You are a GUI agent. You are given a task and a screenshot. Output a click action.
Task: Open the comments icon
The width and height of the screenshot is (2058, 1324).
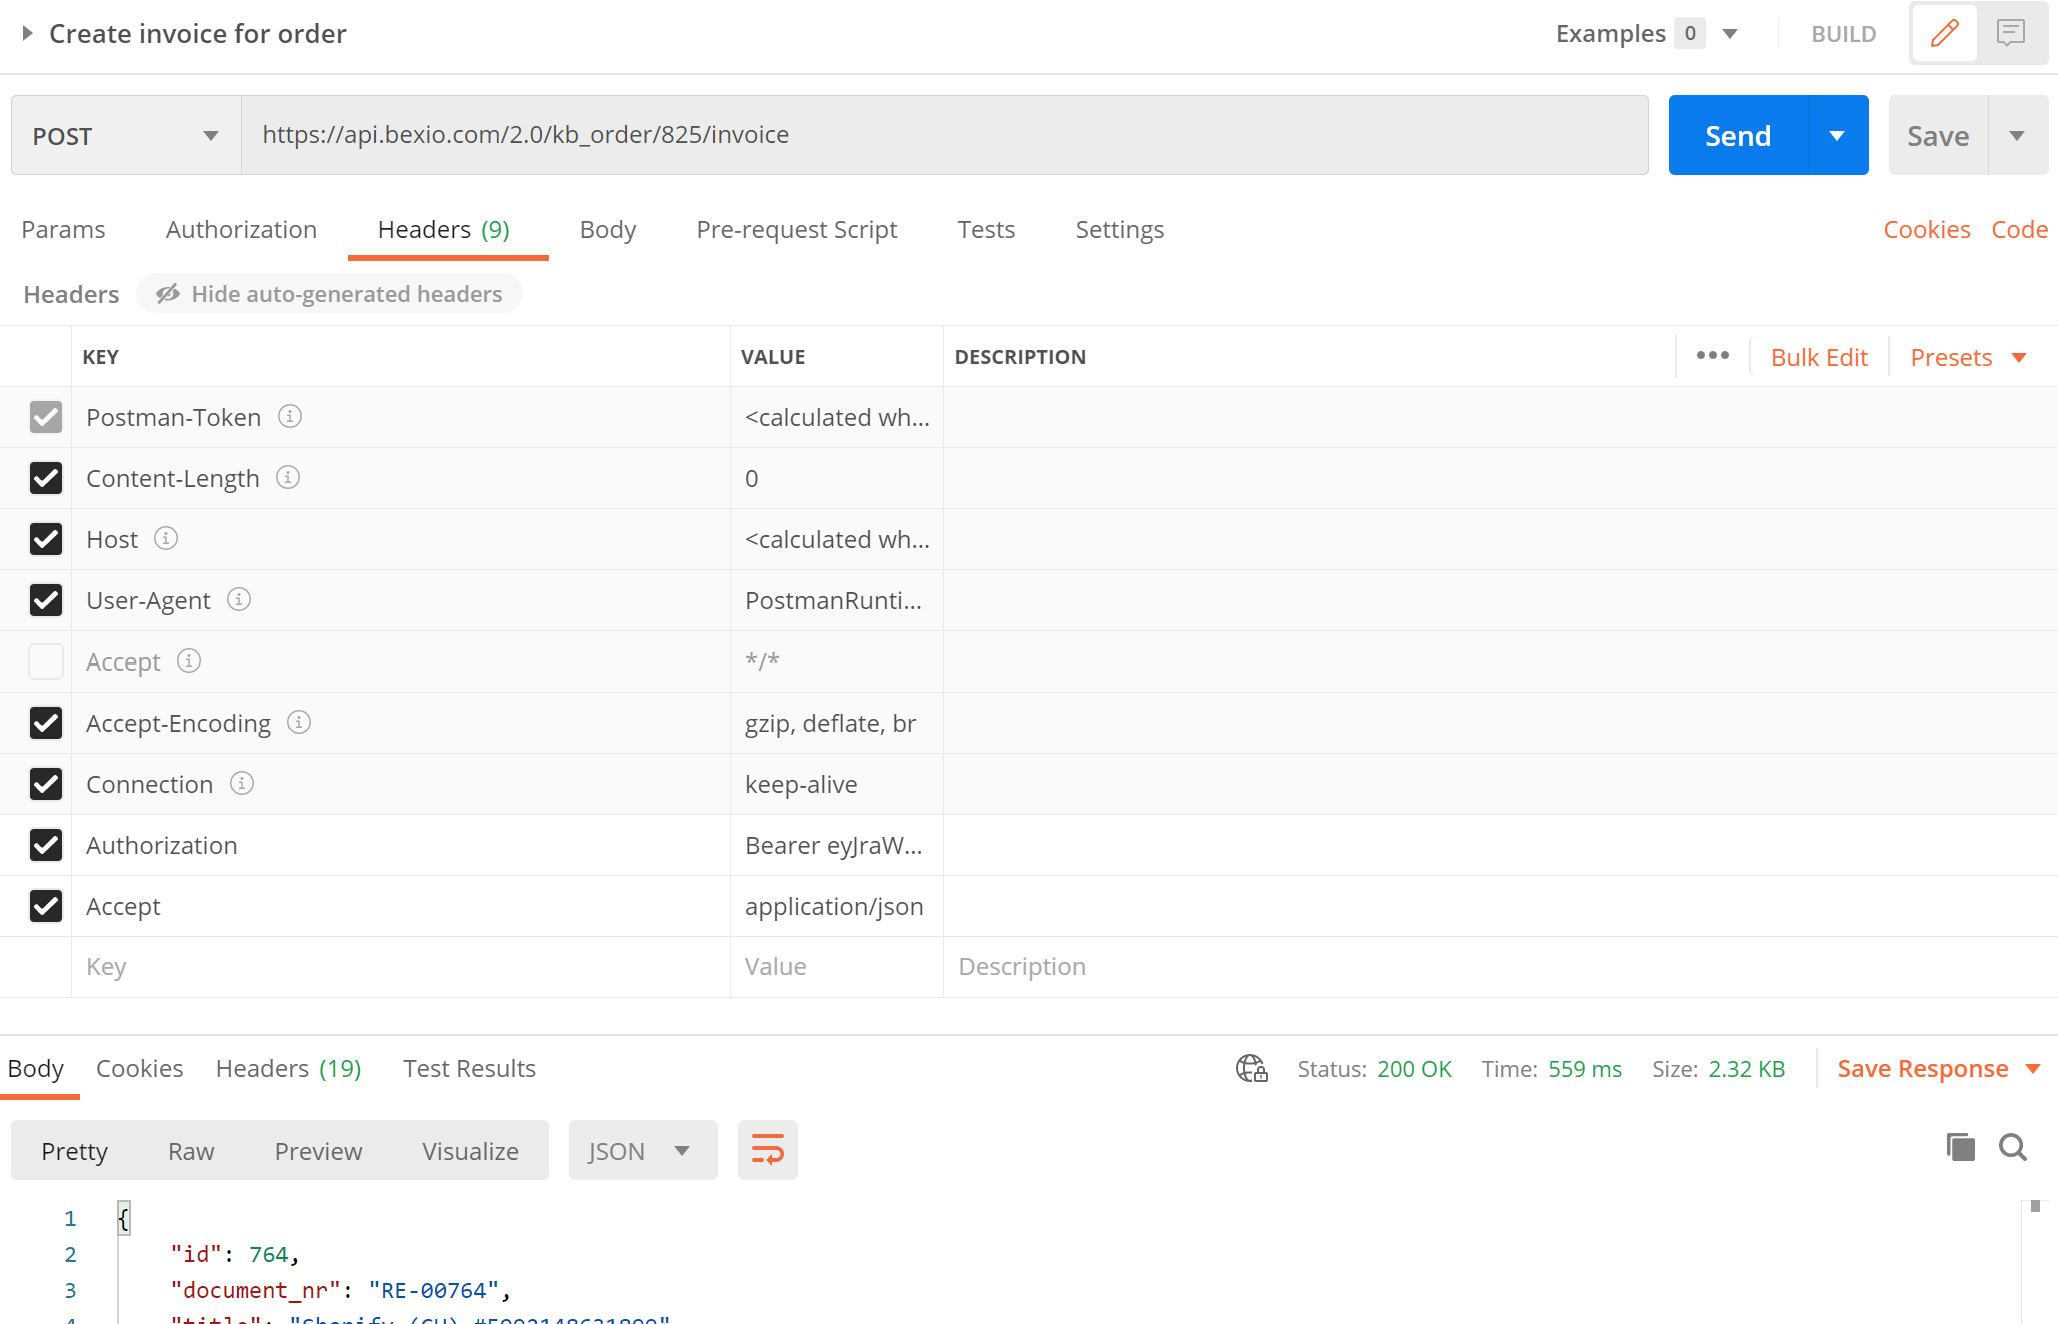(x=2010, y=34)
